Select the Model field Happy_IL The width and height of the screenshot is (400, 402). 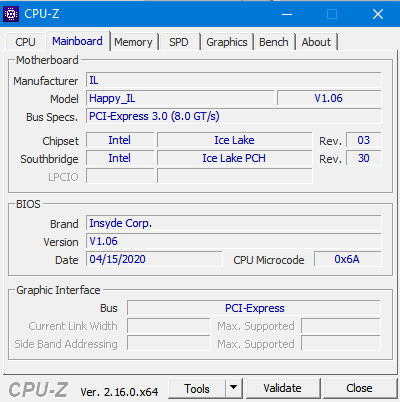pyautogui.click(x=180, y=98)
